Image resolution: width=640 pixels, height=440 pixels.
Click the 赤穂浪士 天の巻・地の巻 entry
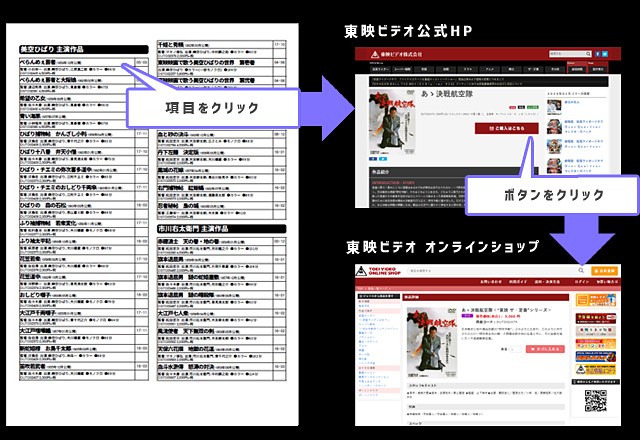click(x=222, y=245)
